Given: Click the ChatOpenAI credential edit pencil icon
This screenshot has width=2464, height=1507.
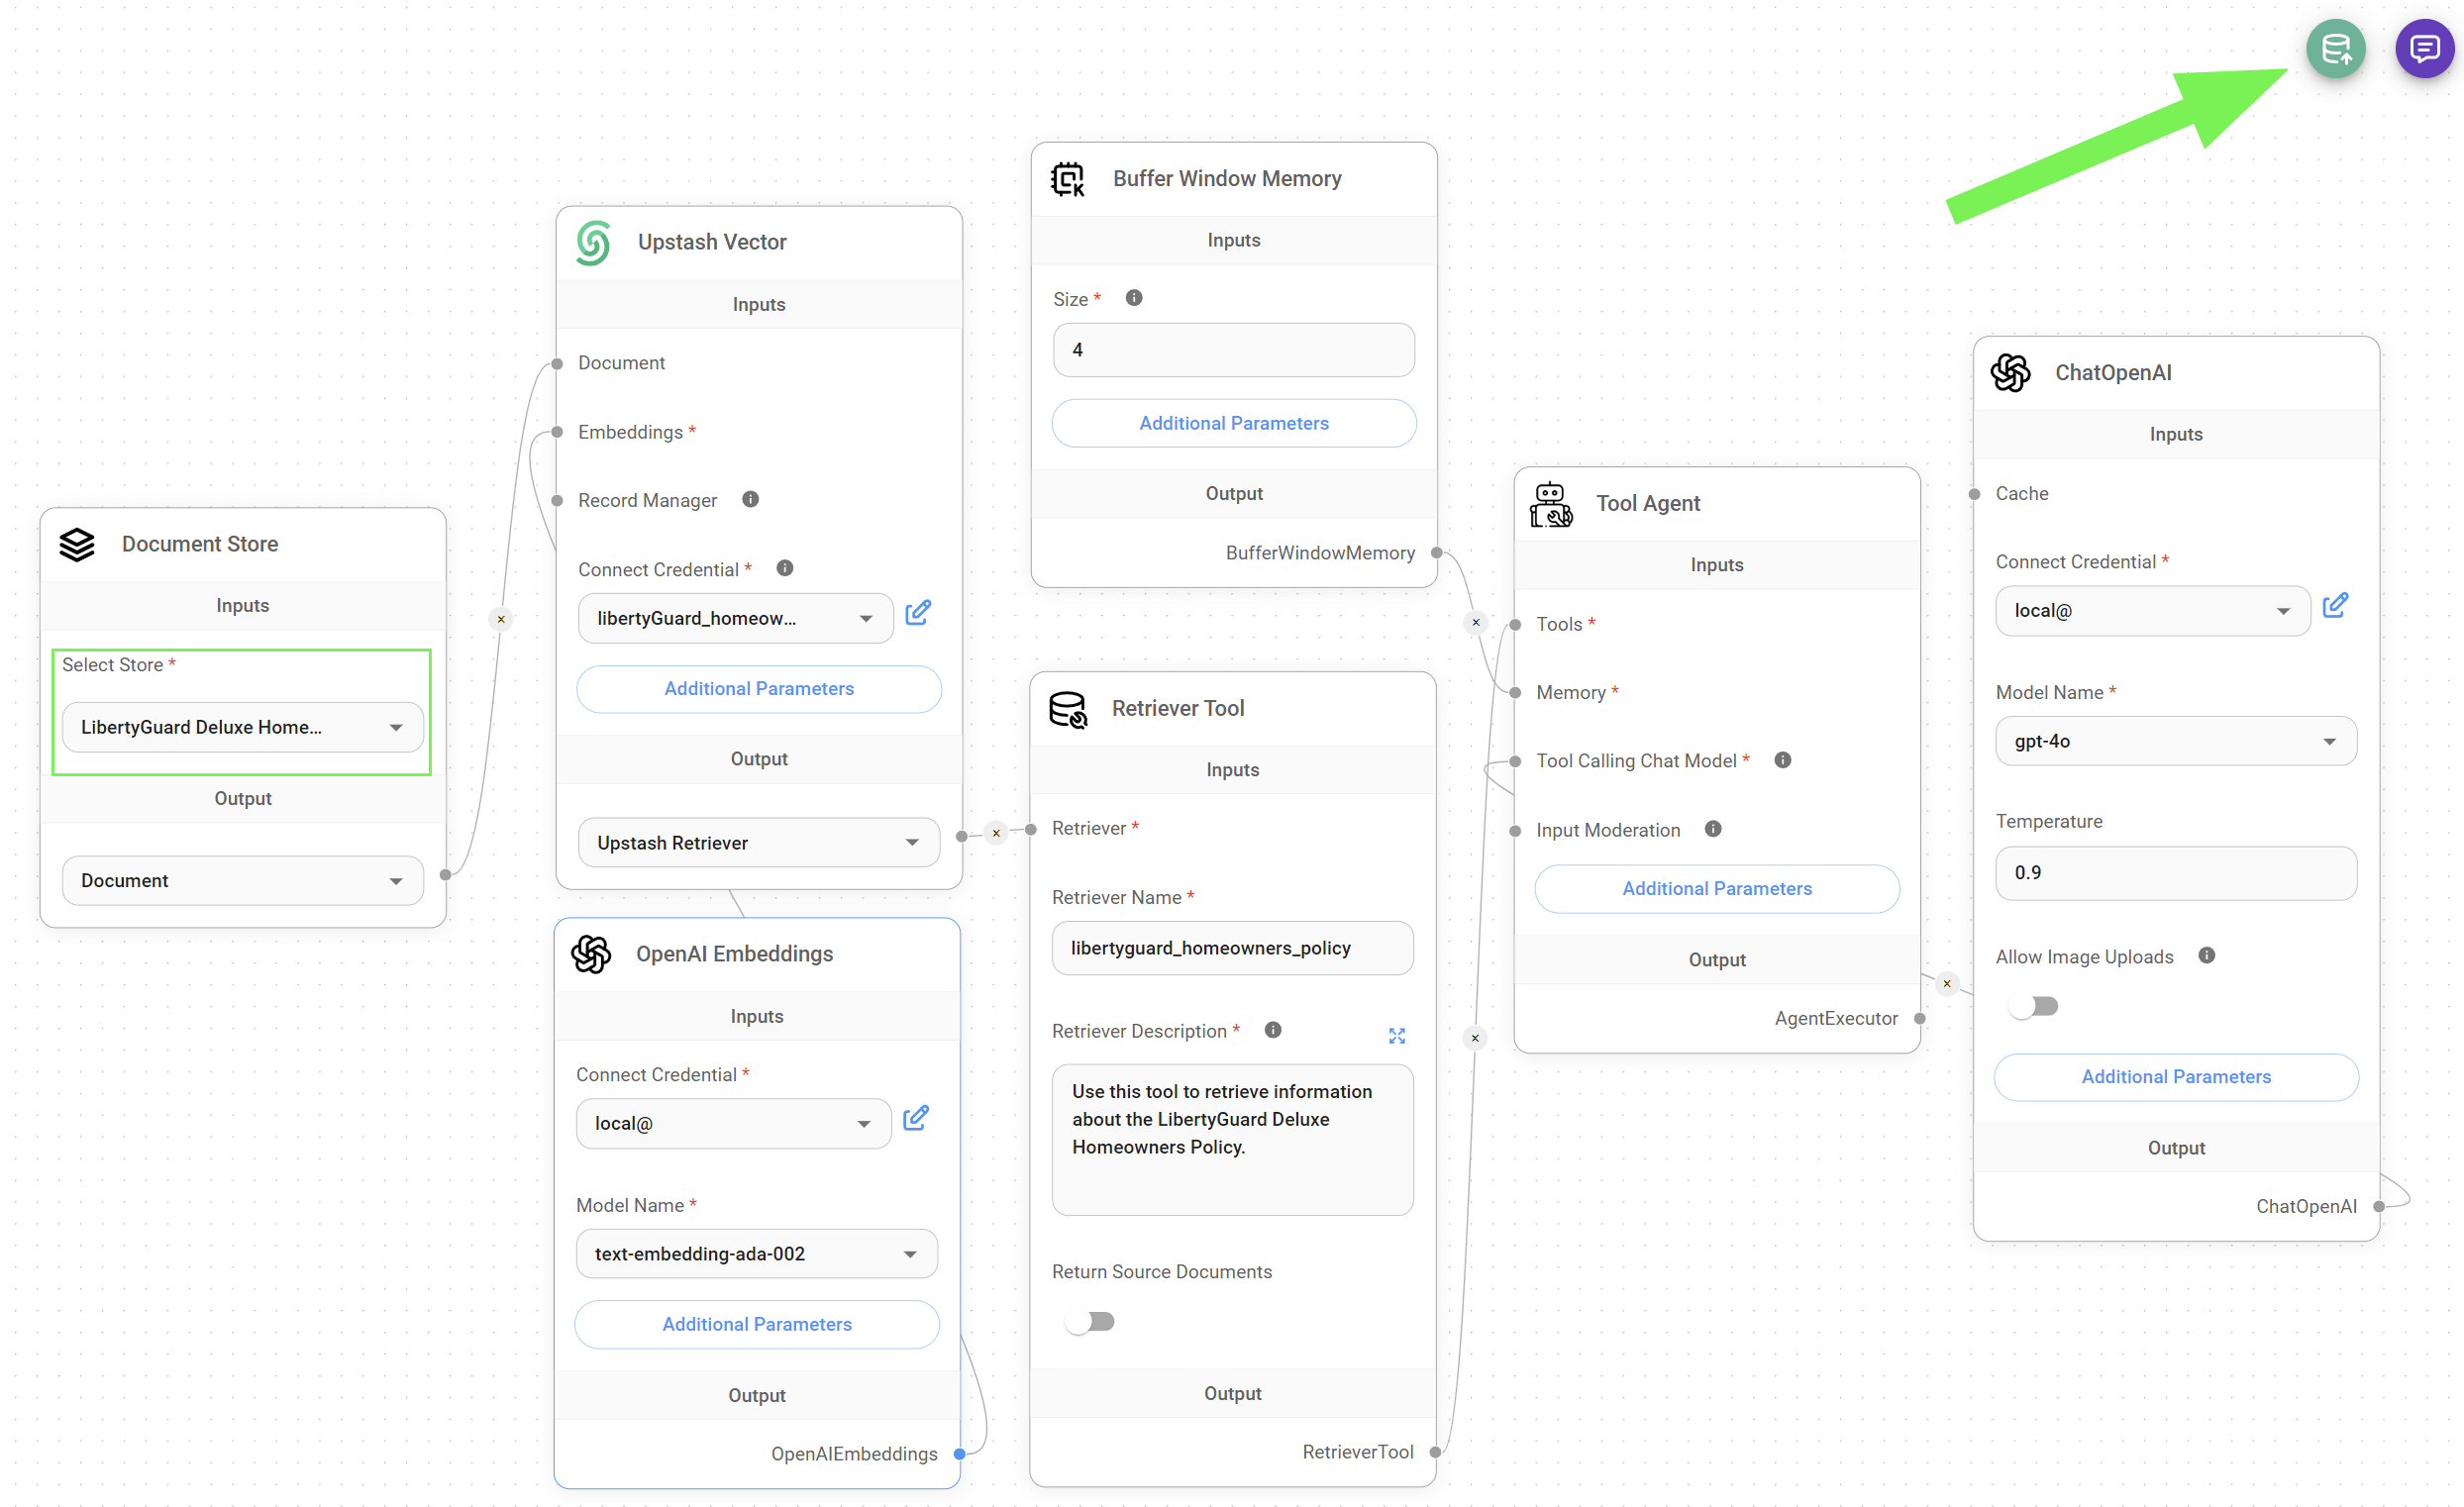Looking at the screenshot, I should (x=2334, y=606).
